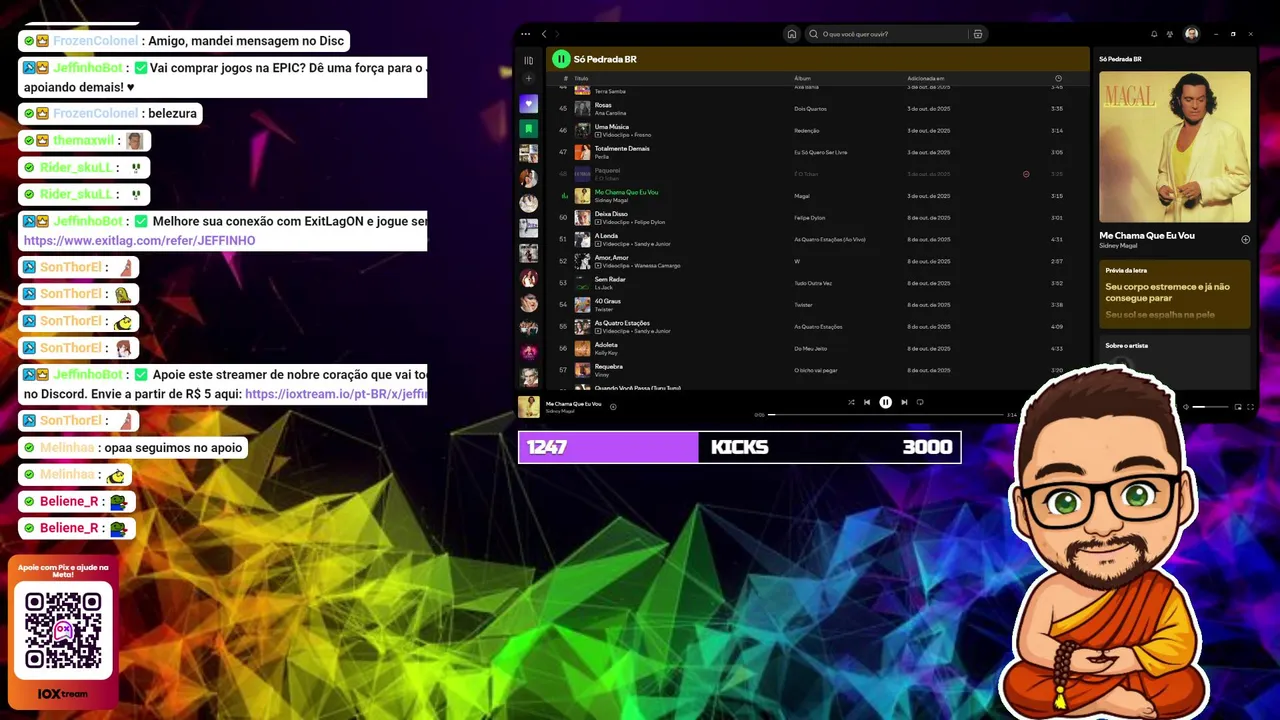Pause playback in the player bar
The image size is (1280, 720).
pyautogui.click(x=885, y=402)
